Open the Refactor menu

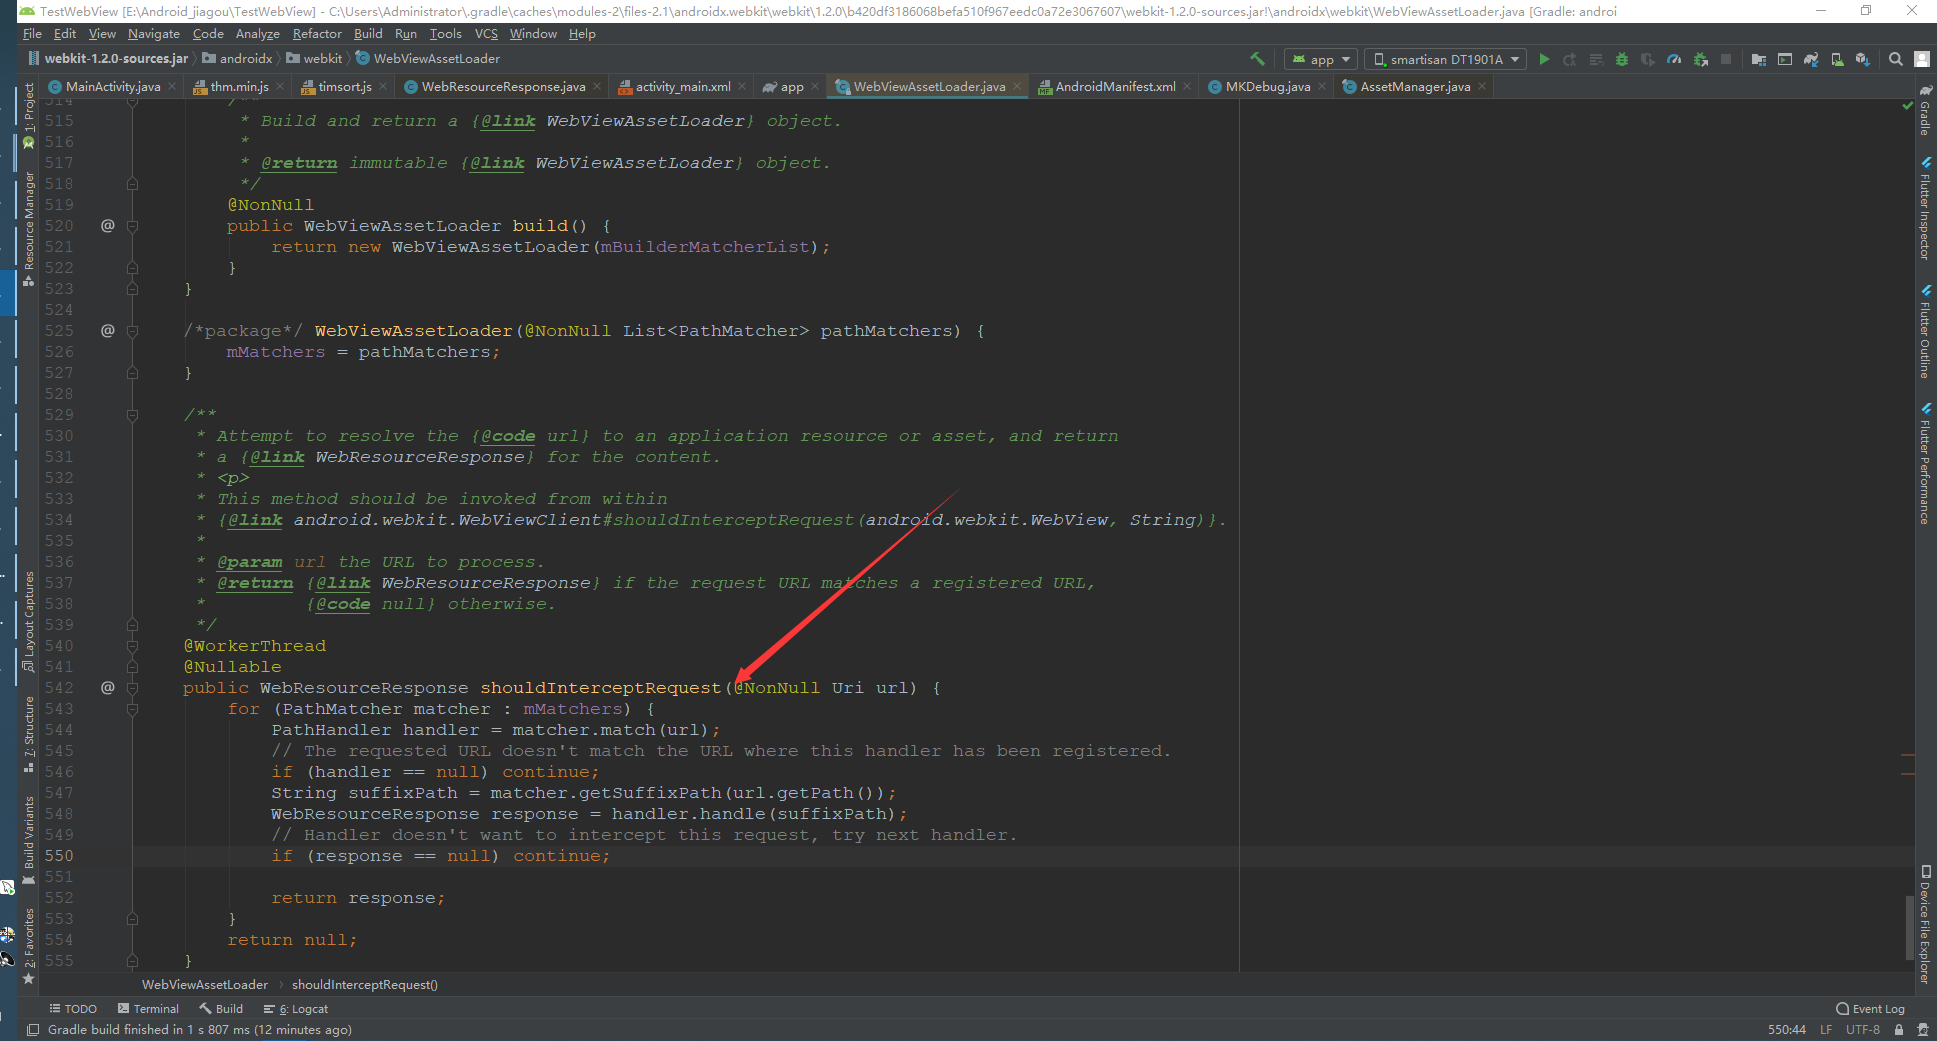pyautogui.click(x=317, y=34)
